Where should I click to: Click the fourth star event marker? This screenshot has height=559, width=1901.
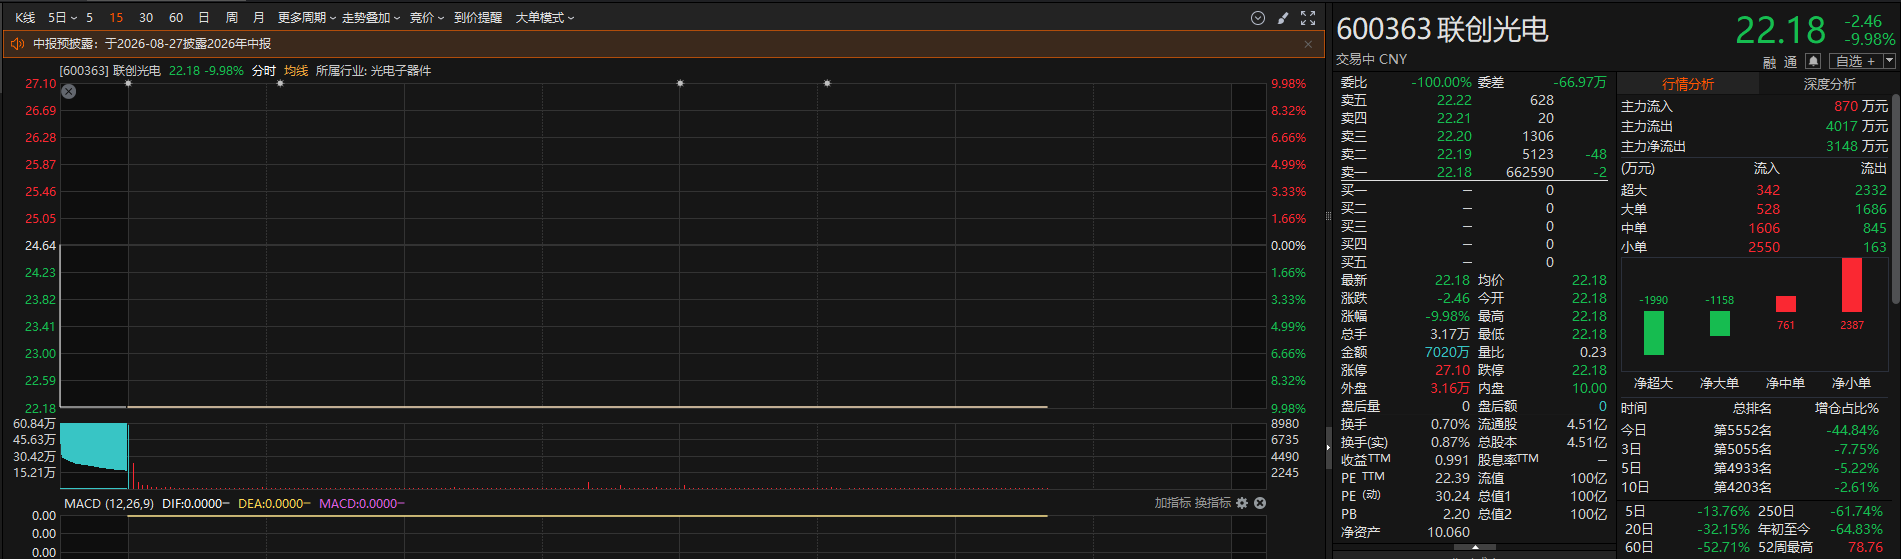click(x=827, y=83)
